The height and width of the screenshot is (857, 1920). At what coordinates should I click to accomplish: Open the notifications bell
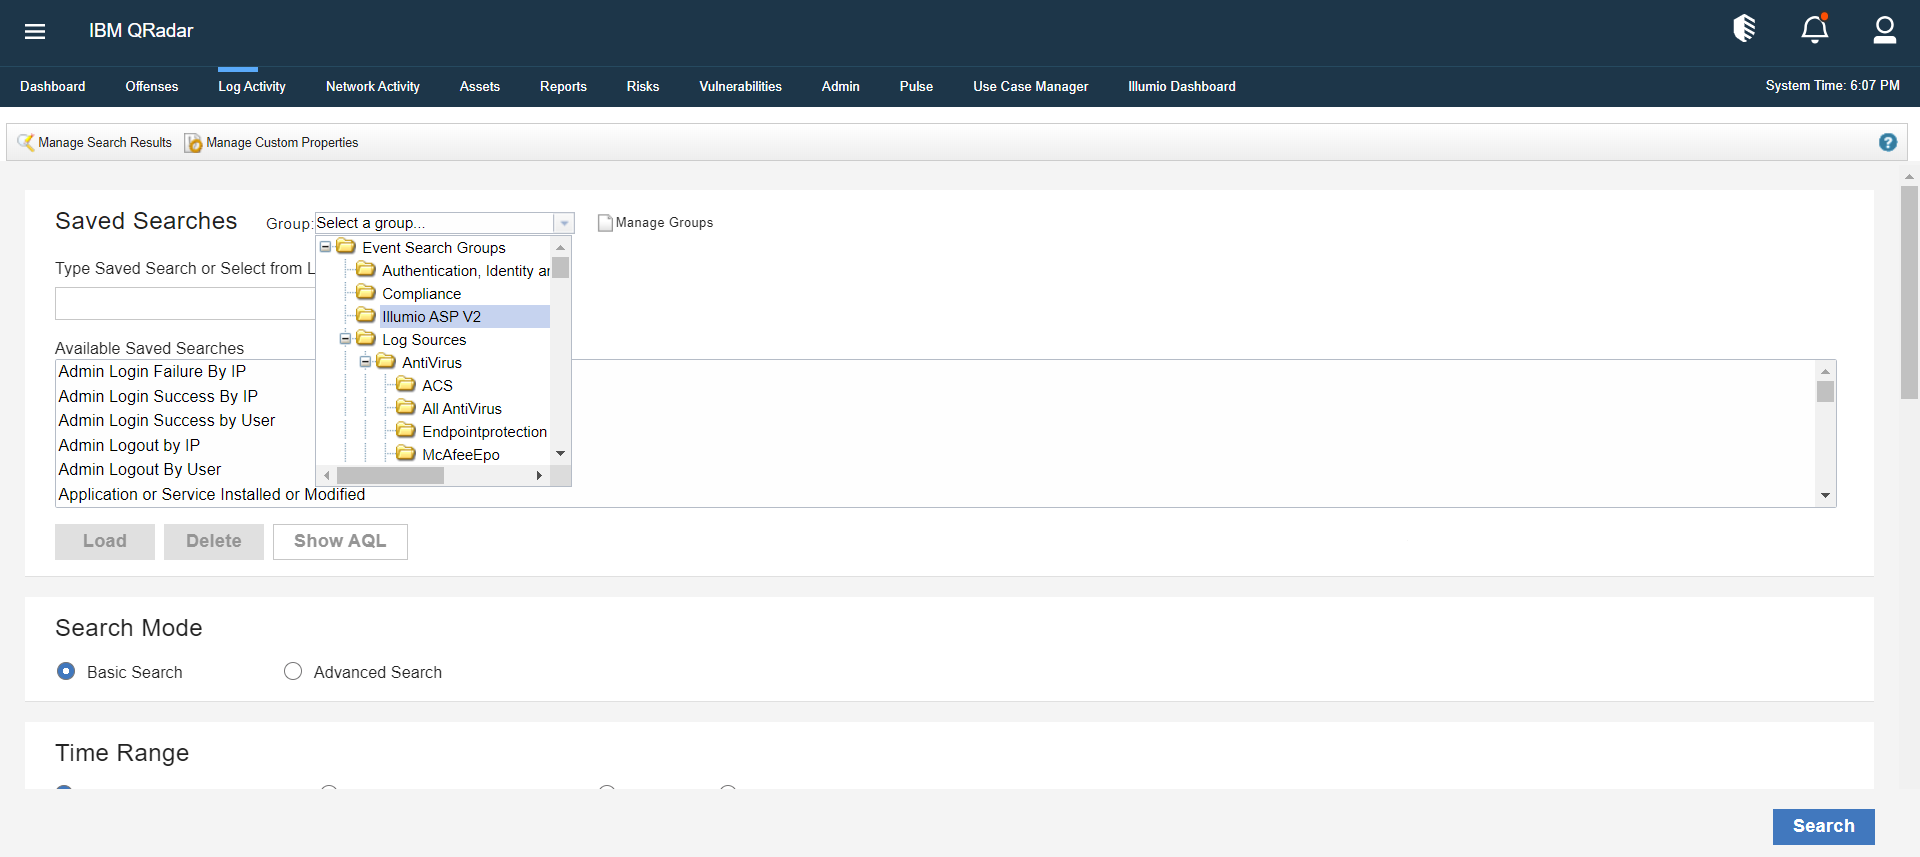pyautogui.click(x=1815, y=29)
